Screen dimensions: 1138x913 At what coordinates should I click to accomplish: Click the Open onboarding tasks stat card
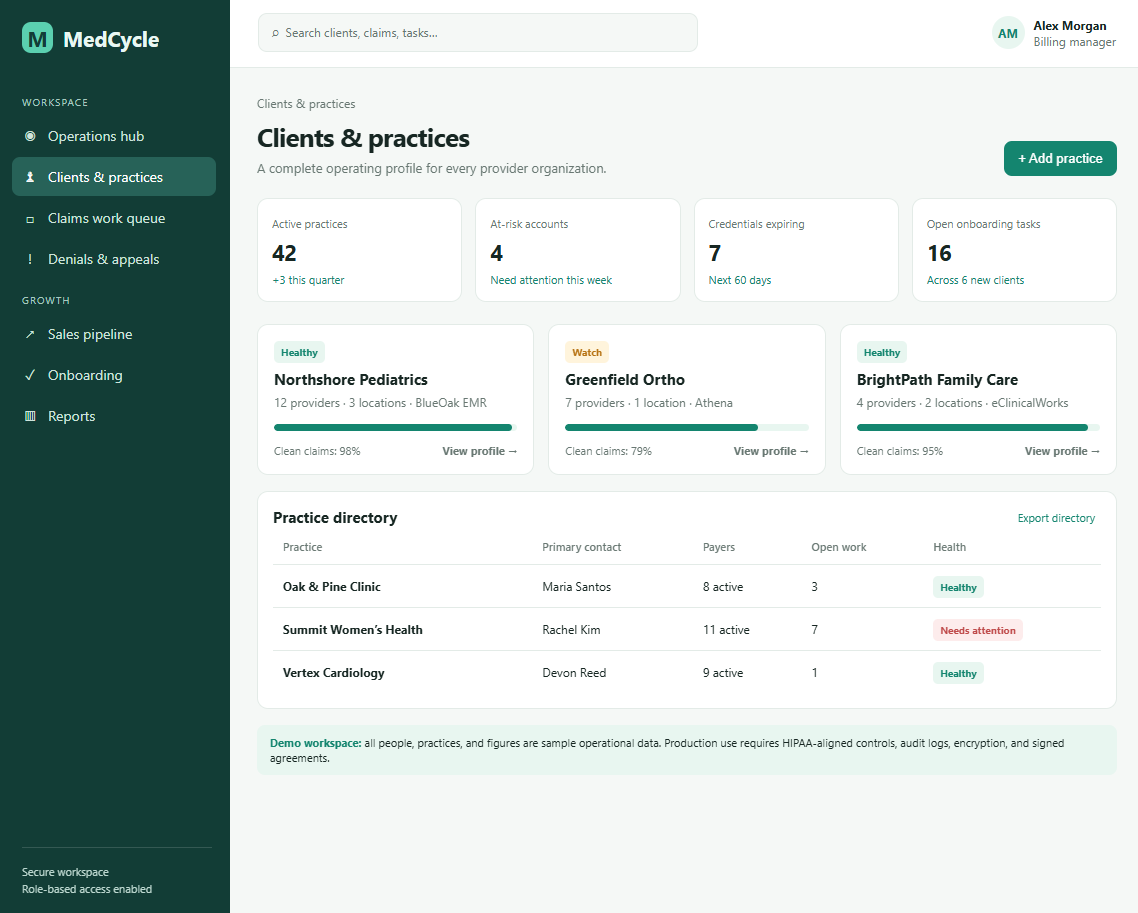pos(1014,250)
